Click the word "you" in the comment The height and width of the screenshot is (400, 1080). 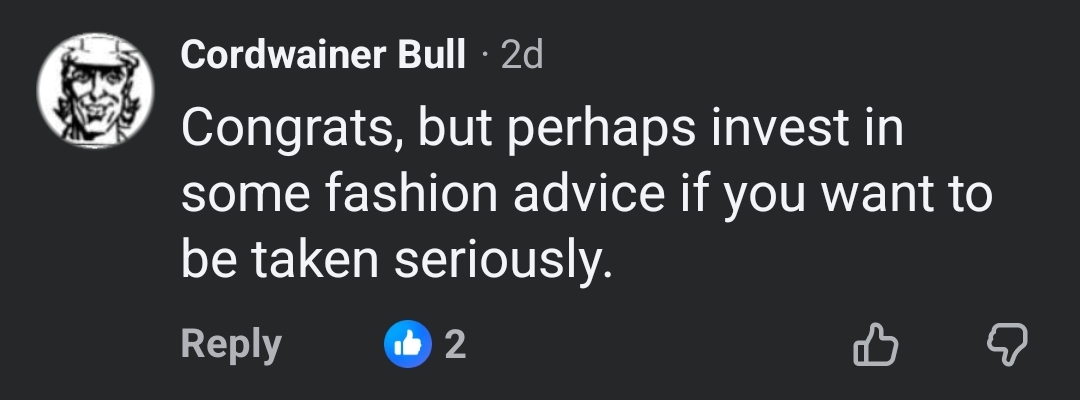coord(764,196)
